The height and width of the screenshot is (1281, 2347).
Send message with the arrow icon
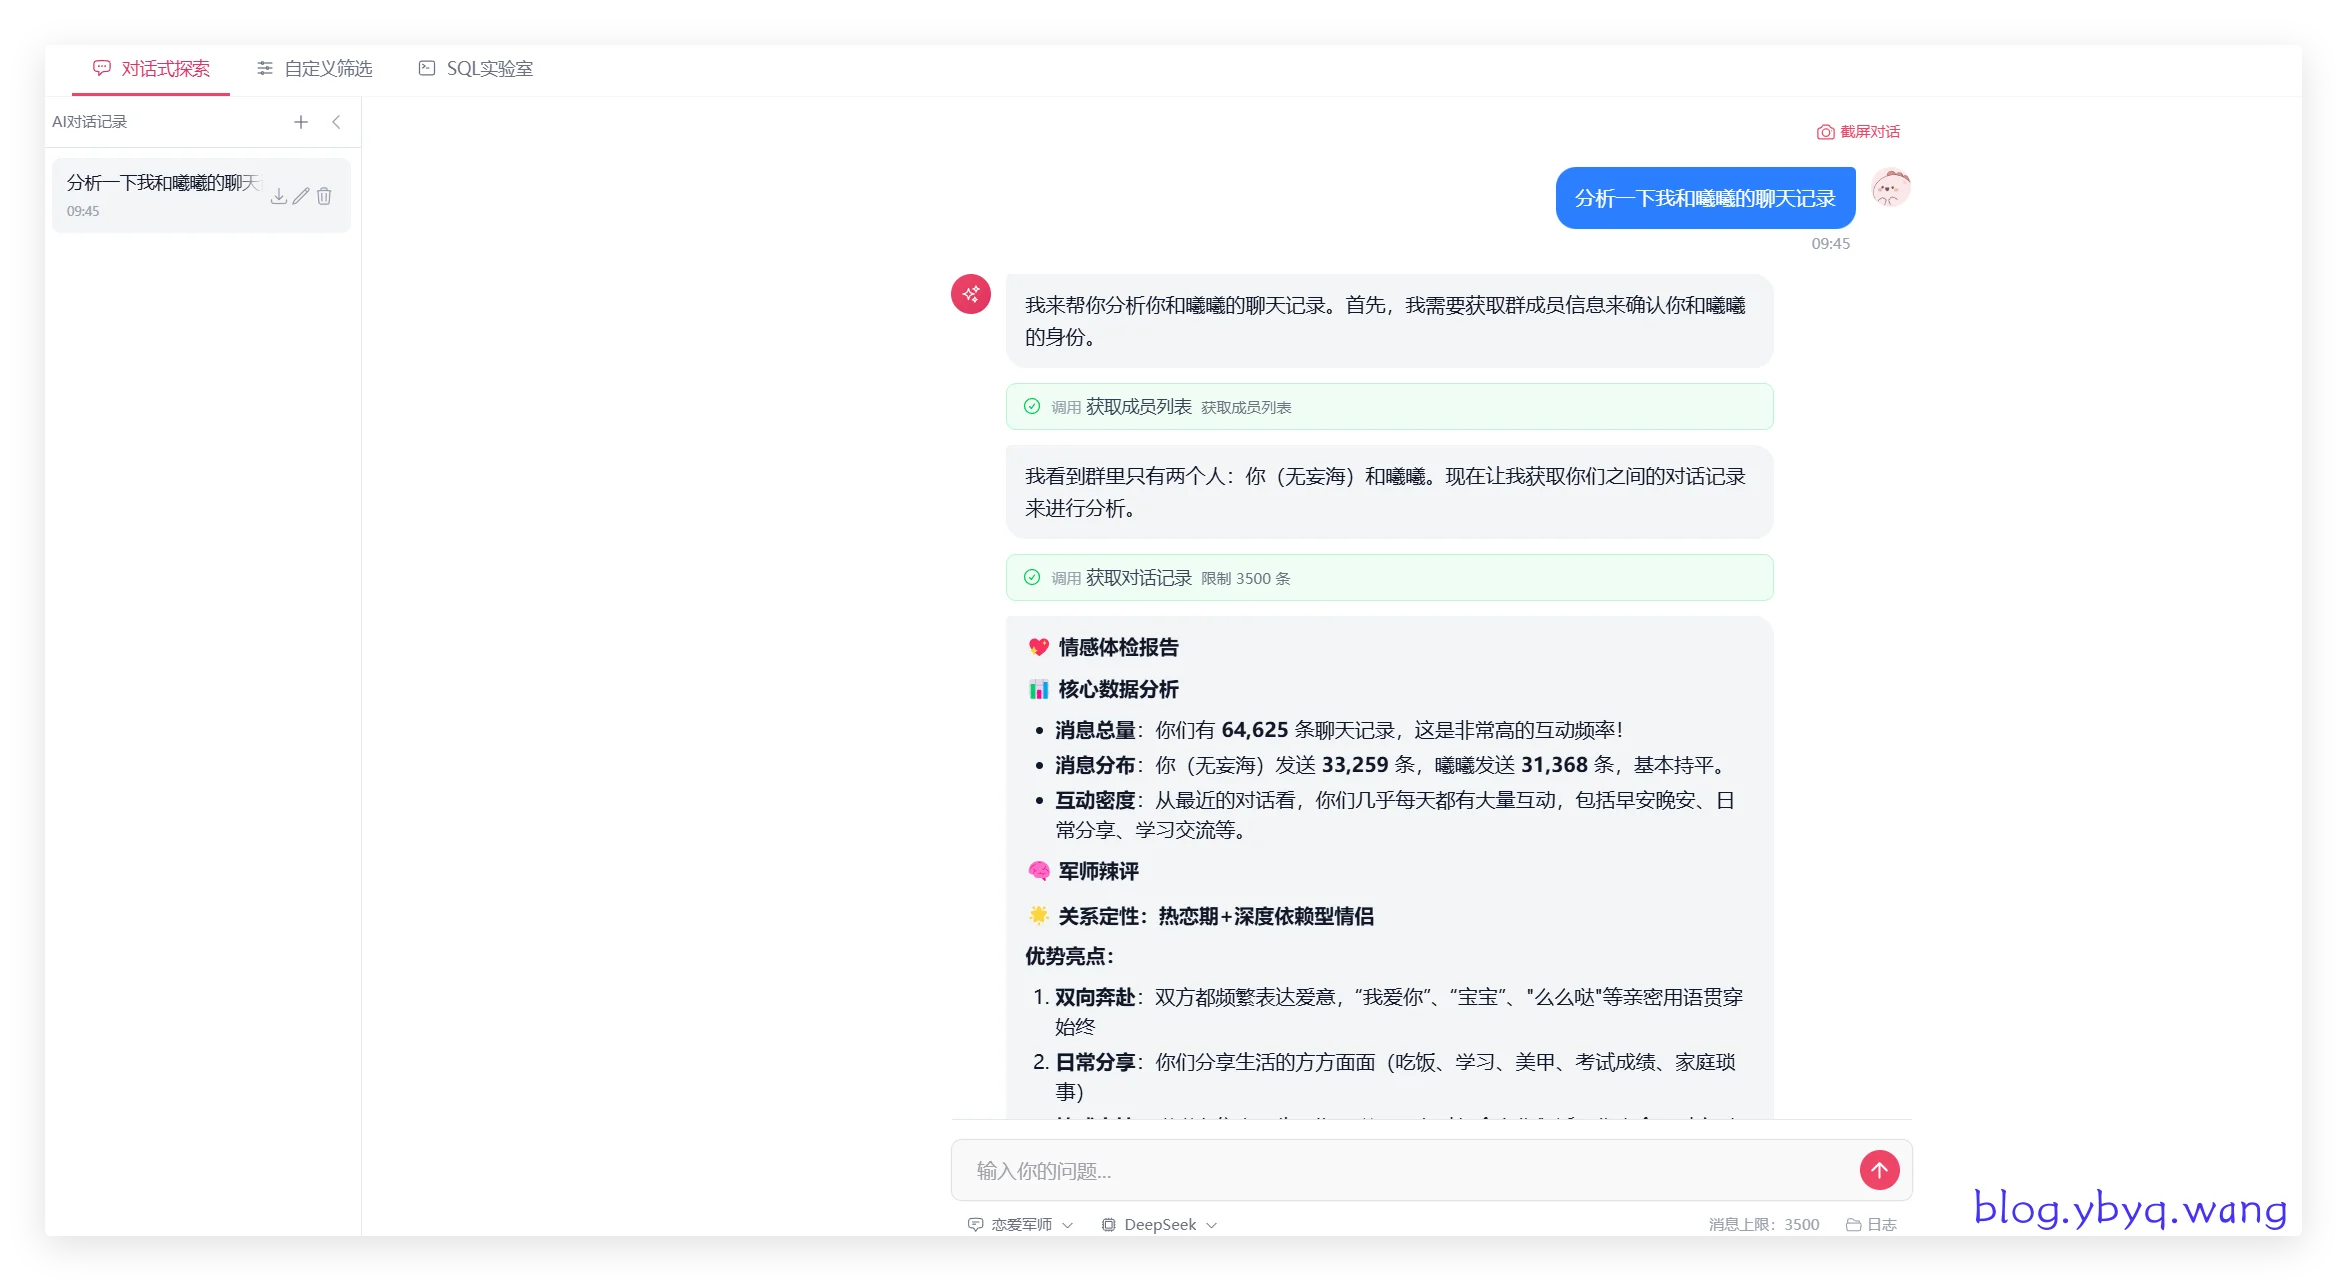[1880, 1169]
